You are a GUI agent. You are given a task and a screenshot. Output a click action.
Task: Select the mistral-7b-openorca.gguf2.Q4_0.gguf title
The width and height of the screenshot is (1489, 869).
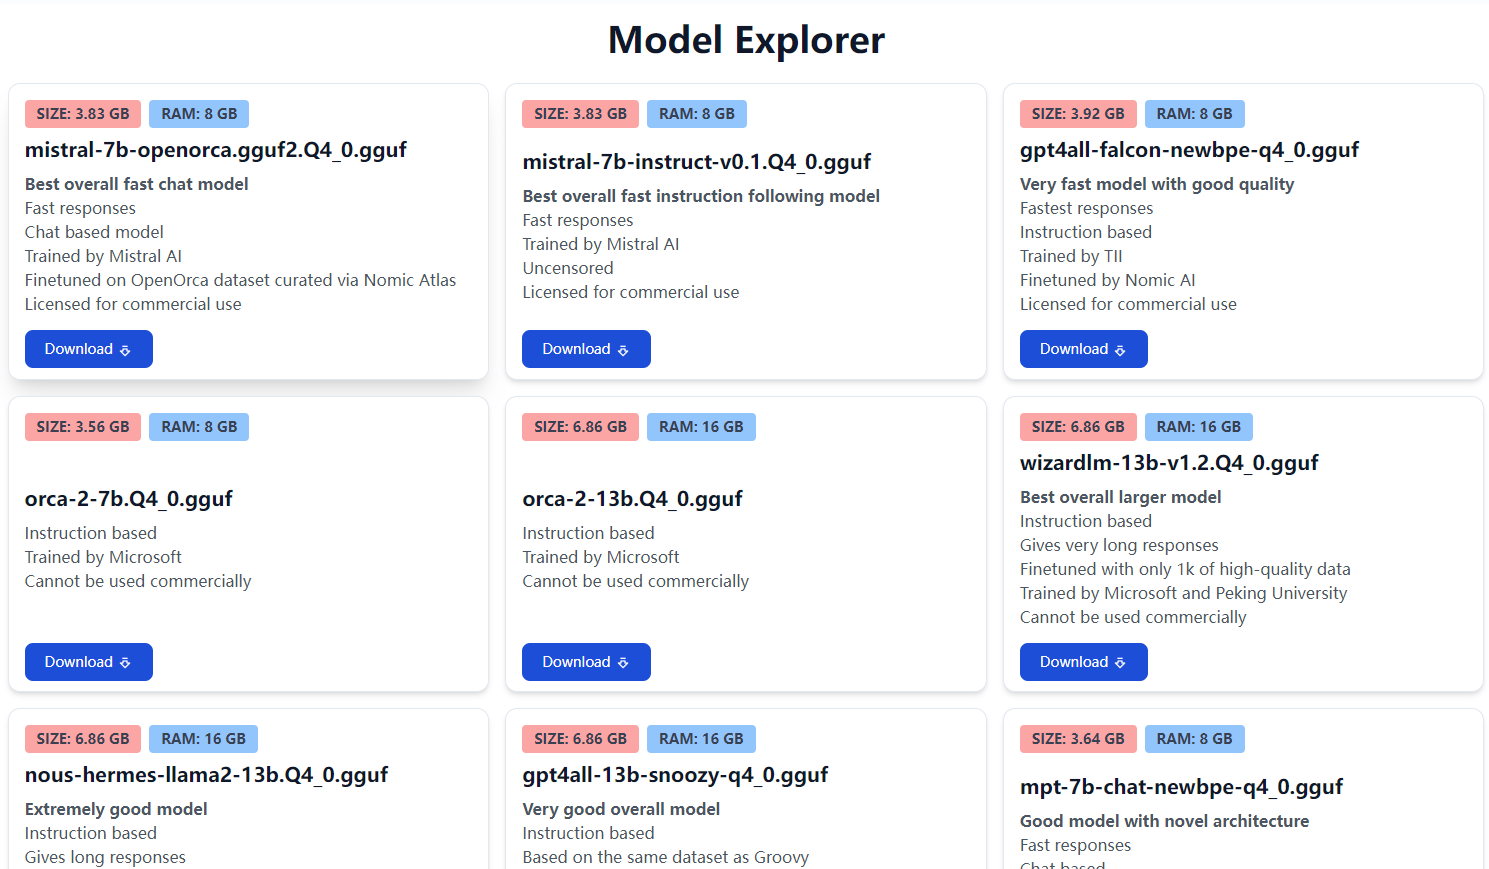click(x=215, y=150)
